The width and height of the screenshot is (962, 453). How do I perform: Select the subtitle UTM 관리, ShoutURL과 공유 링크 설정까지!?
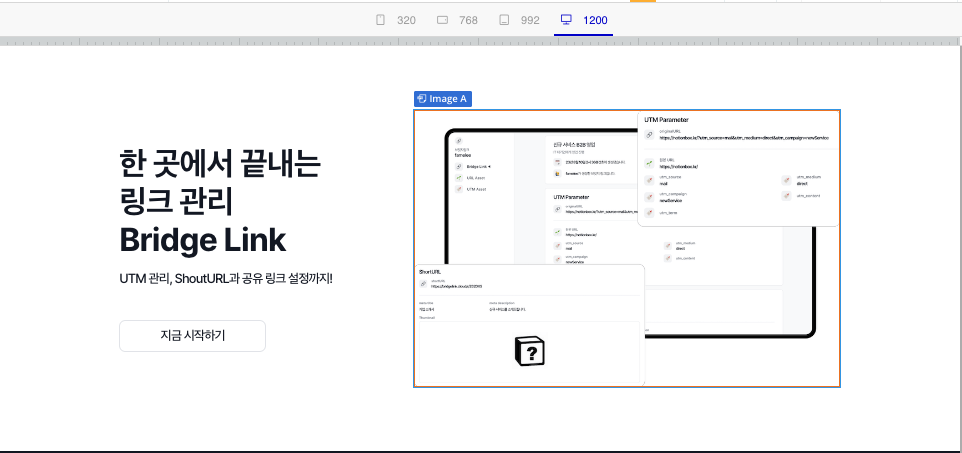tap(226, 279)
